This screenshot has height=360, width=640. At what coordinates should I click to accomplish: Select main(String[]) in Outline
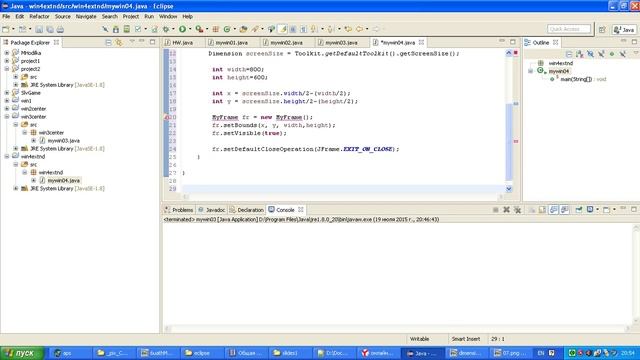pyautogui.click(x=576, y=79)
